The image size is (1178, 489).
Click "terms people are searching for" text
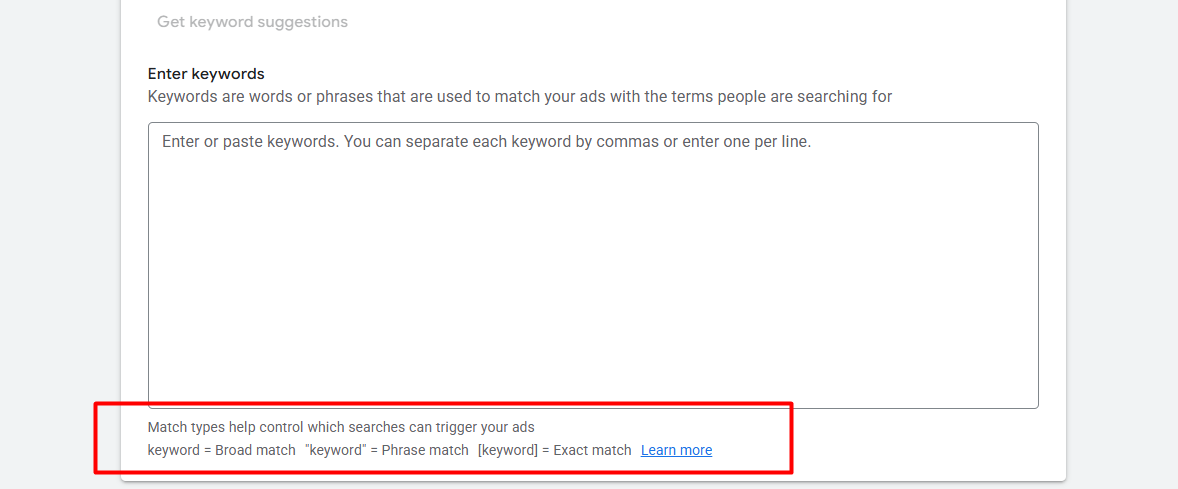pyautogui.click(x=781, y=97)
